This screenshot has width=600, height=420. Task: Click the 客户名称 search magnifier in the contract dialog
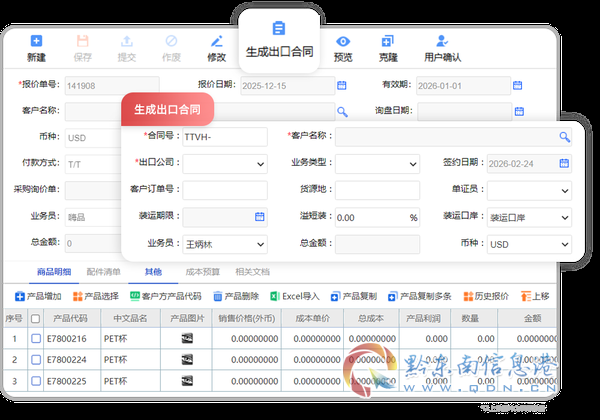[x=564, y=137]
